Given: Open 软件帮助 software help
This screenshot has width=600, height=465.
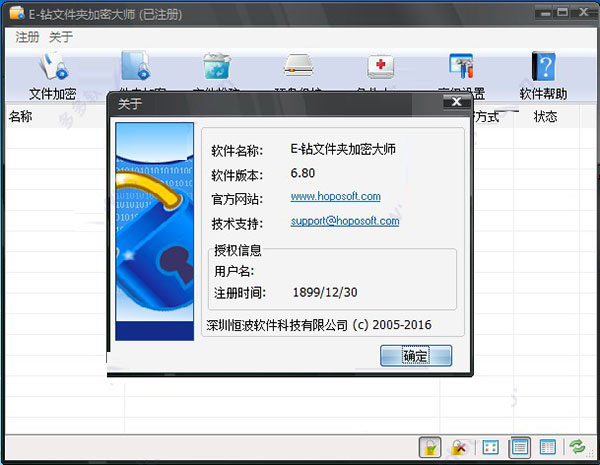Looking at the screenshot, I should [543, 77].
